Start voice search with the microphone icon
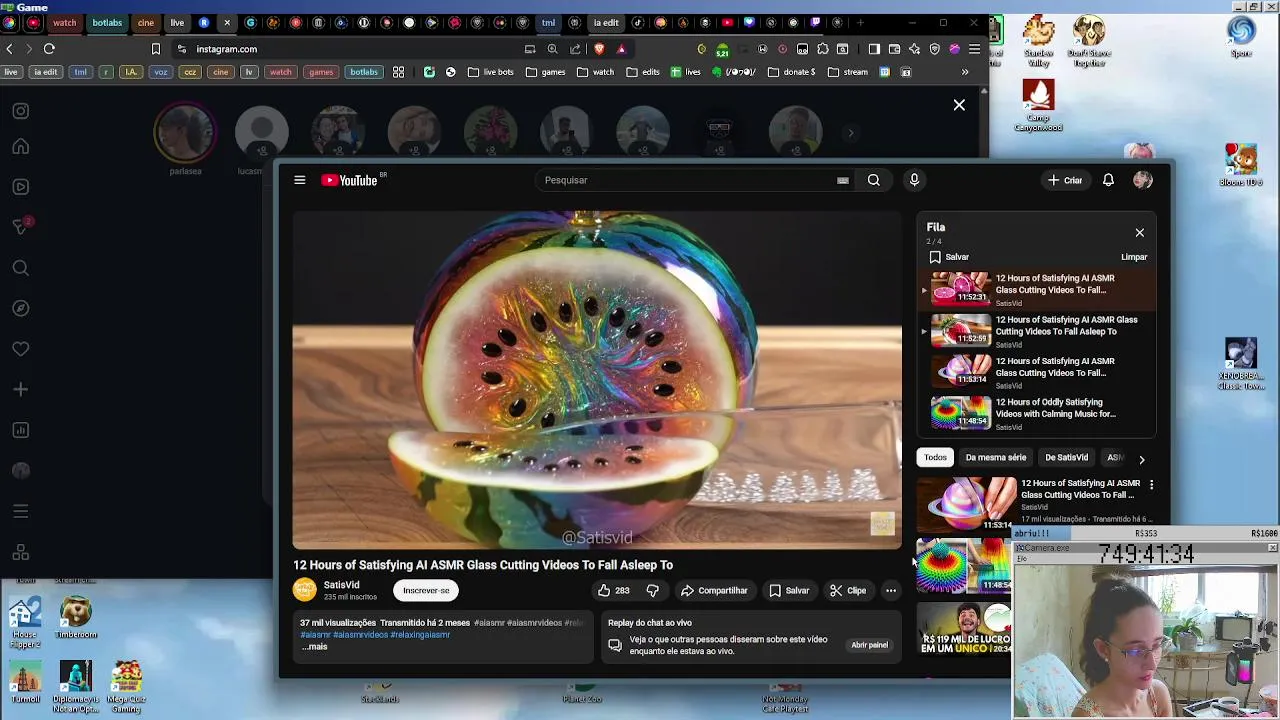 pos(914,180)
